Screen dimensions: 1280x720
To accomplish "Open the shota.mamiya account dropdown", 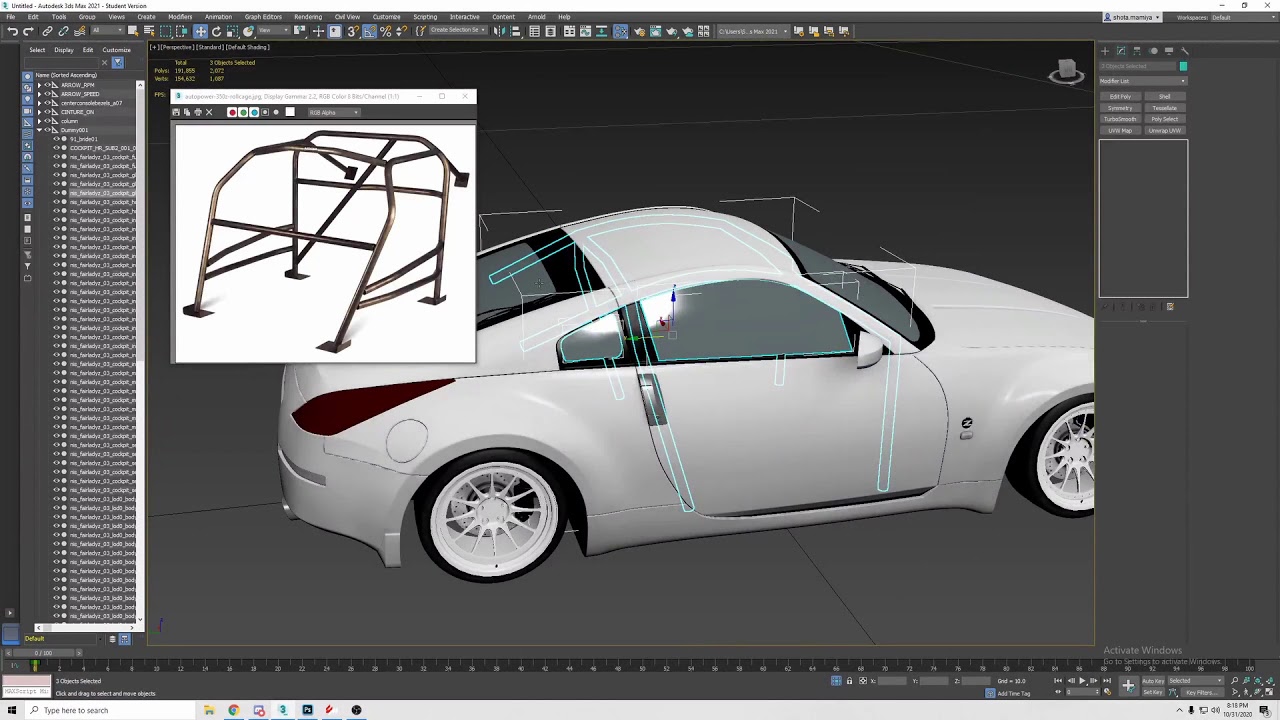I will [1132, 17].
